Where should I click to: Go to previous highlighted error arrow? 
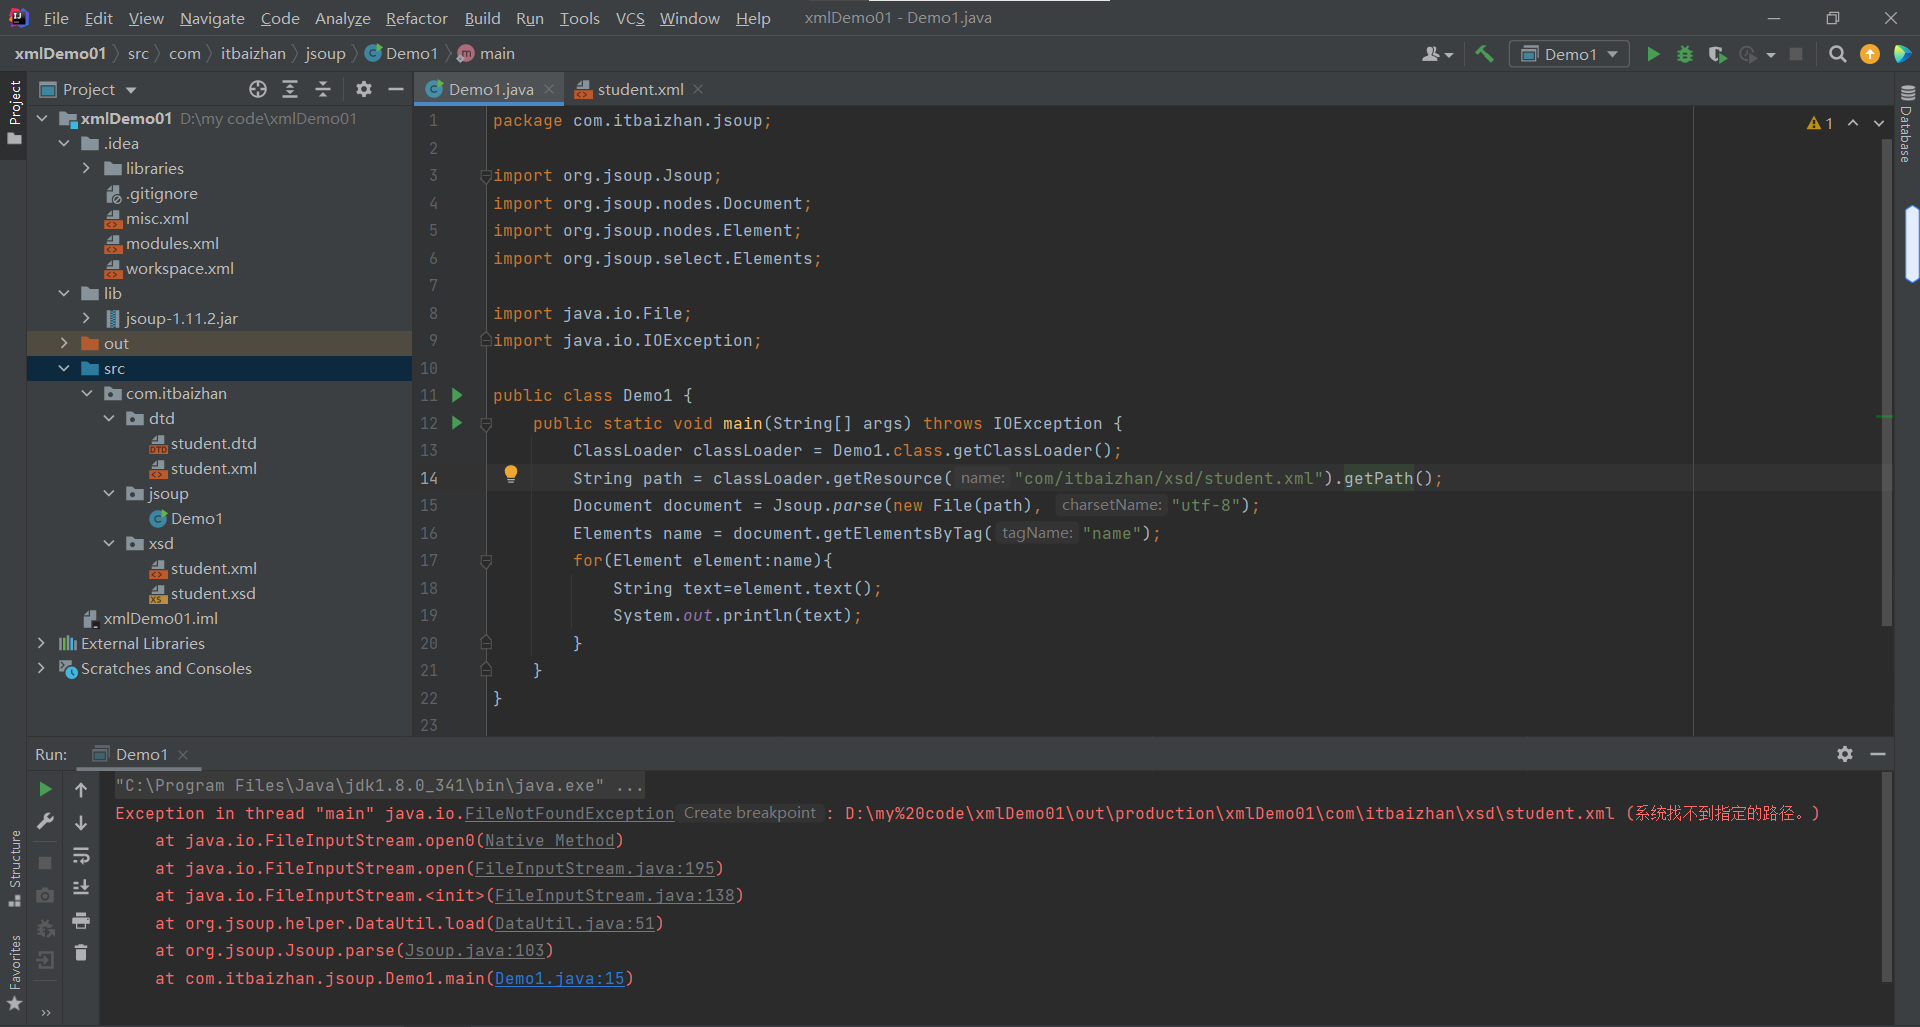coord(1853,123)
